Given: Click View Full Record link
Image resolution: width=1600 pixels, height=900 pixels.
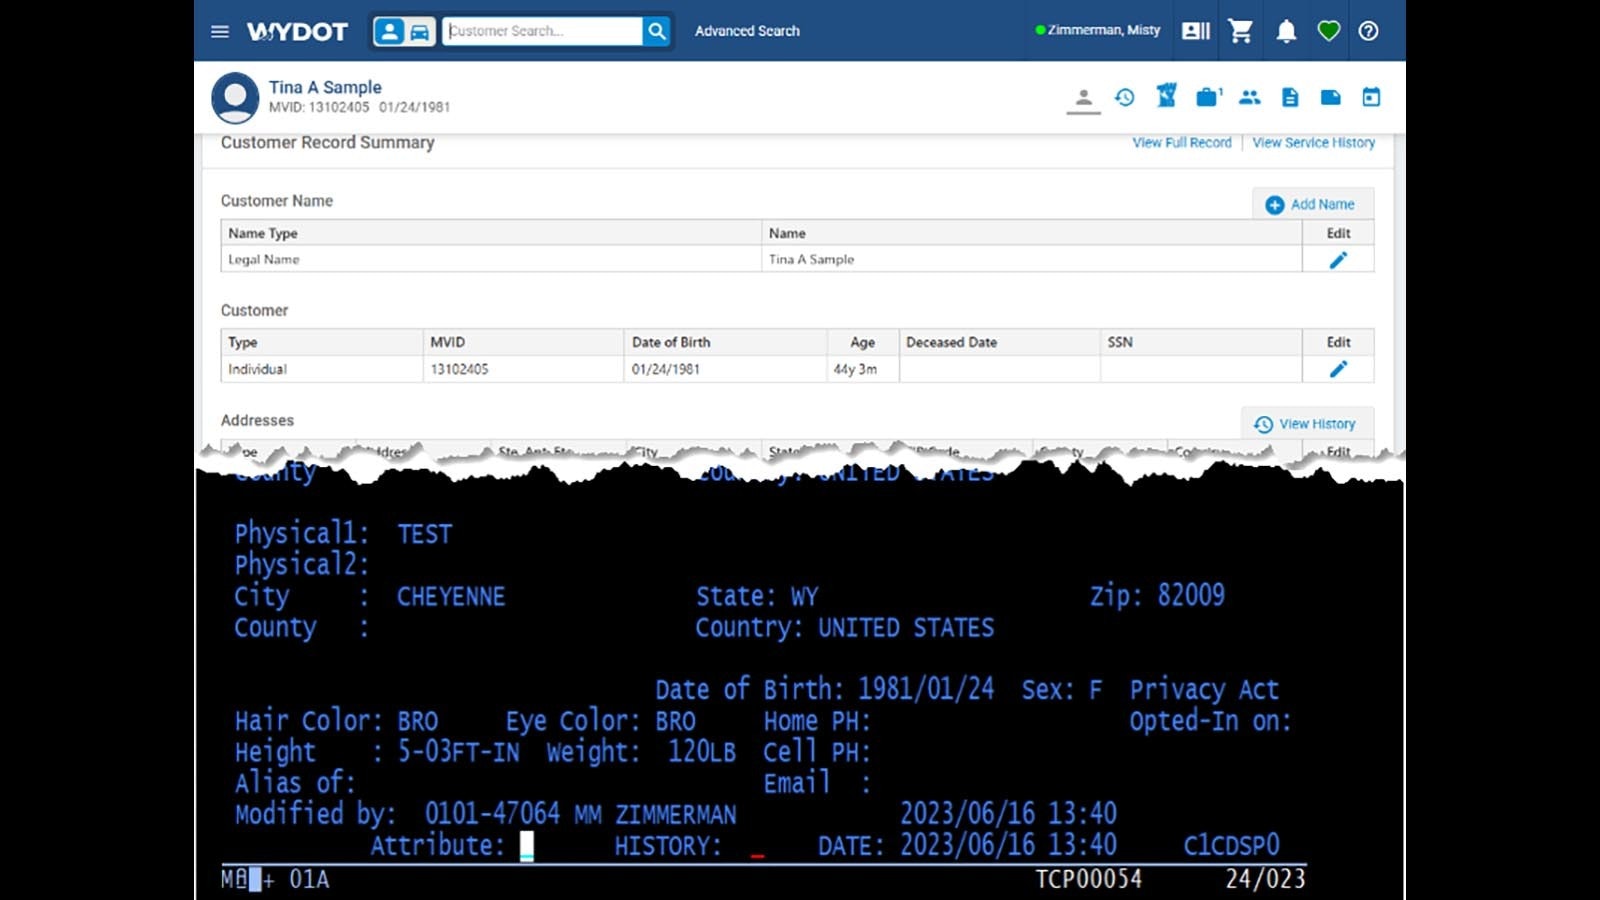Looking at the screenshot, I should 1181,143.
